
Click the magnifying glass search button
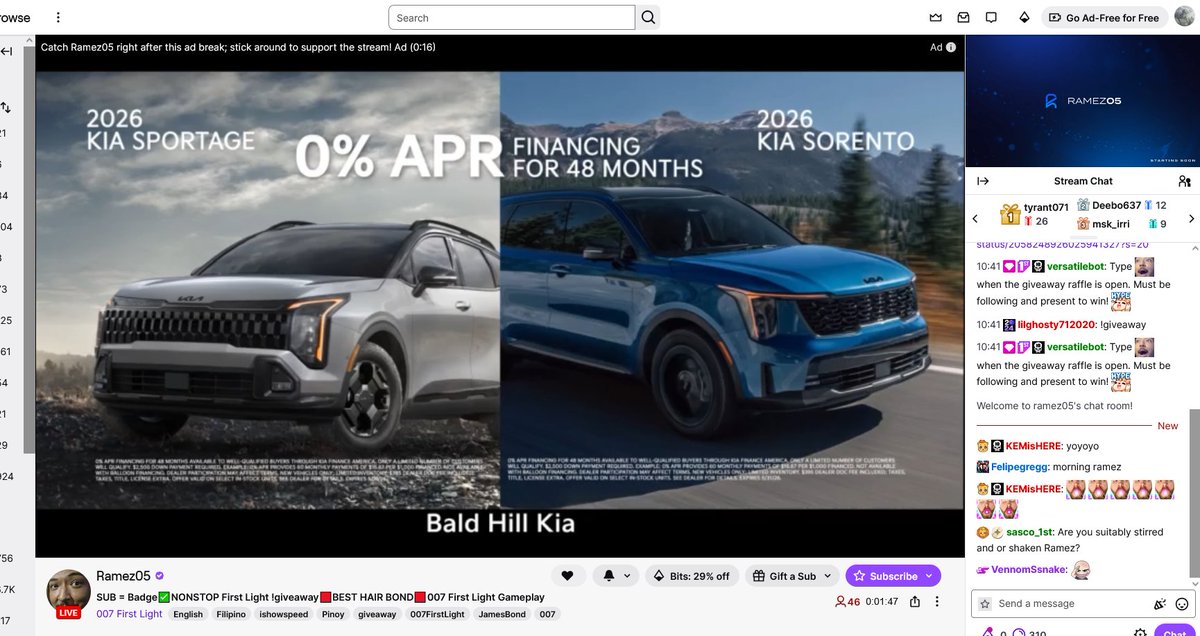pos(648,18)
